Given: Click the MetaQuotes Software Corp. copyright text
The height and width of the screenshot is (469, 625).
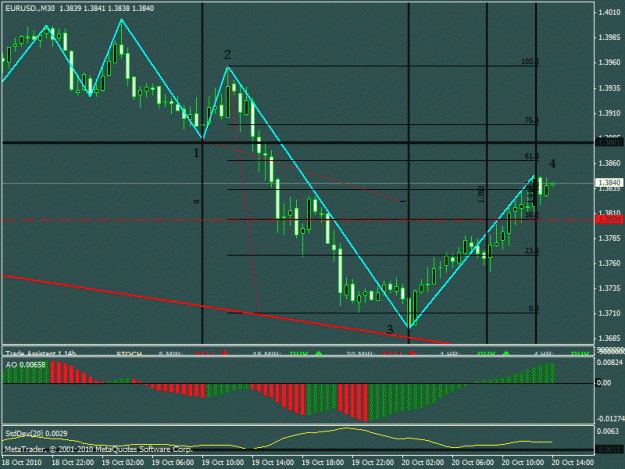Looking at the screenshot, I should (98, 449).
